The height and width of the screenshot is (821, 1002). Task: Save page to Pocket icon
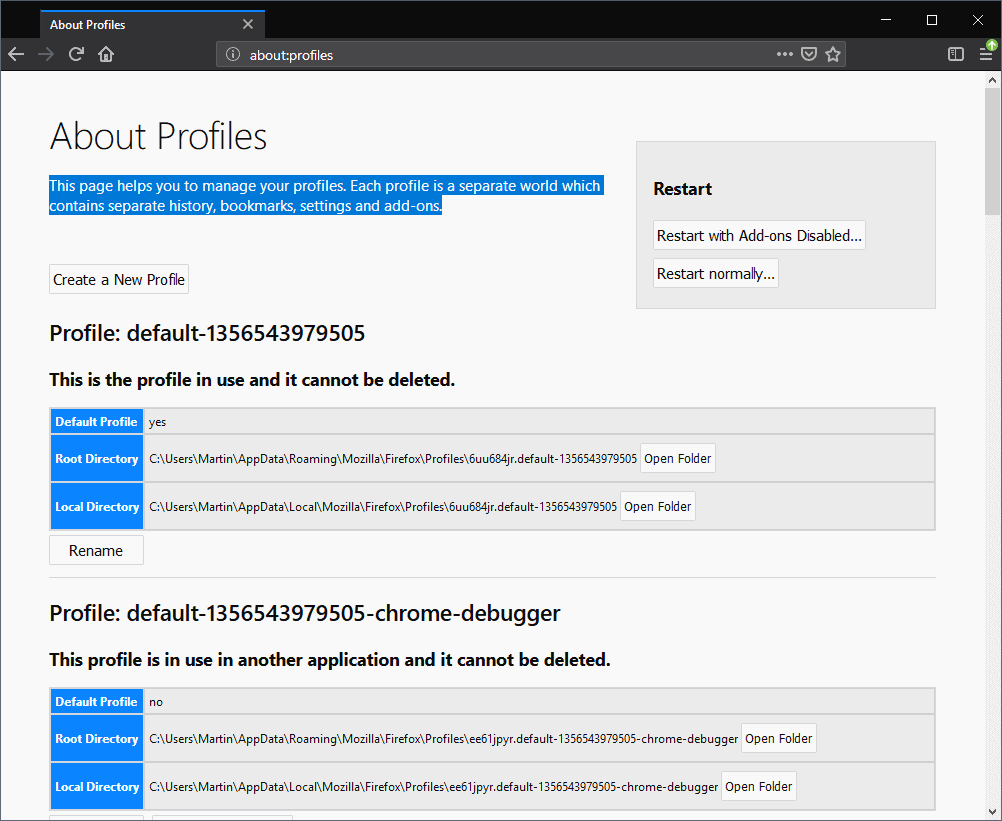(809, 54)
